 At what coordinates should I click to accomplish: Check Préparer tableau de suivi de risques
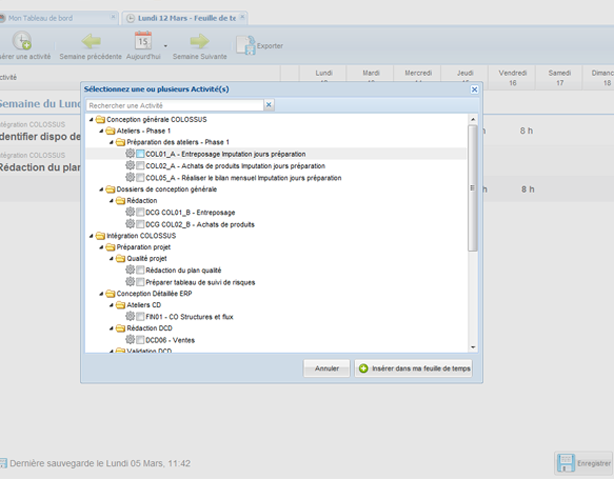pyautogui.click(x=140, y=282)
